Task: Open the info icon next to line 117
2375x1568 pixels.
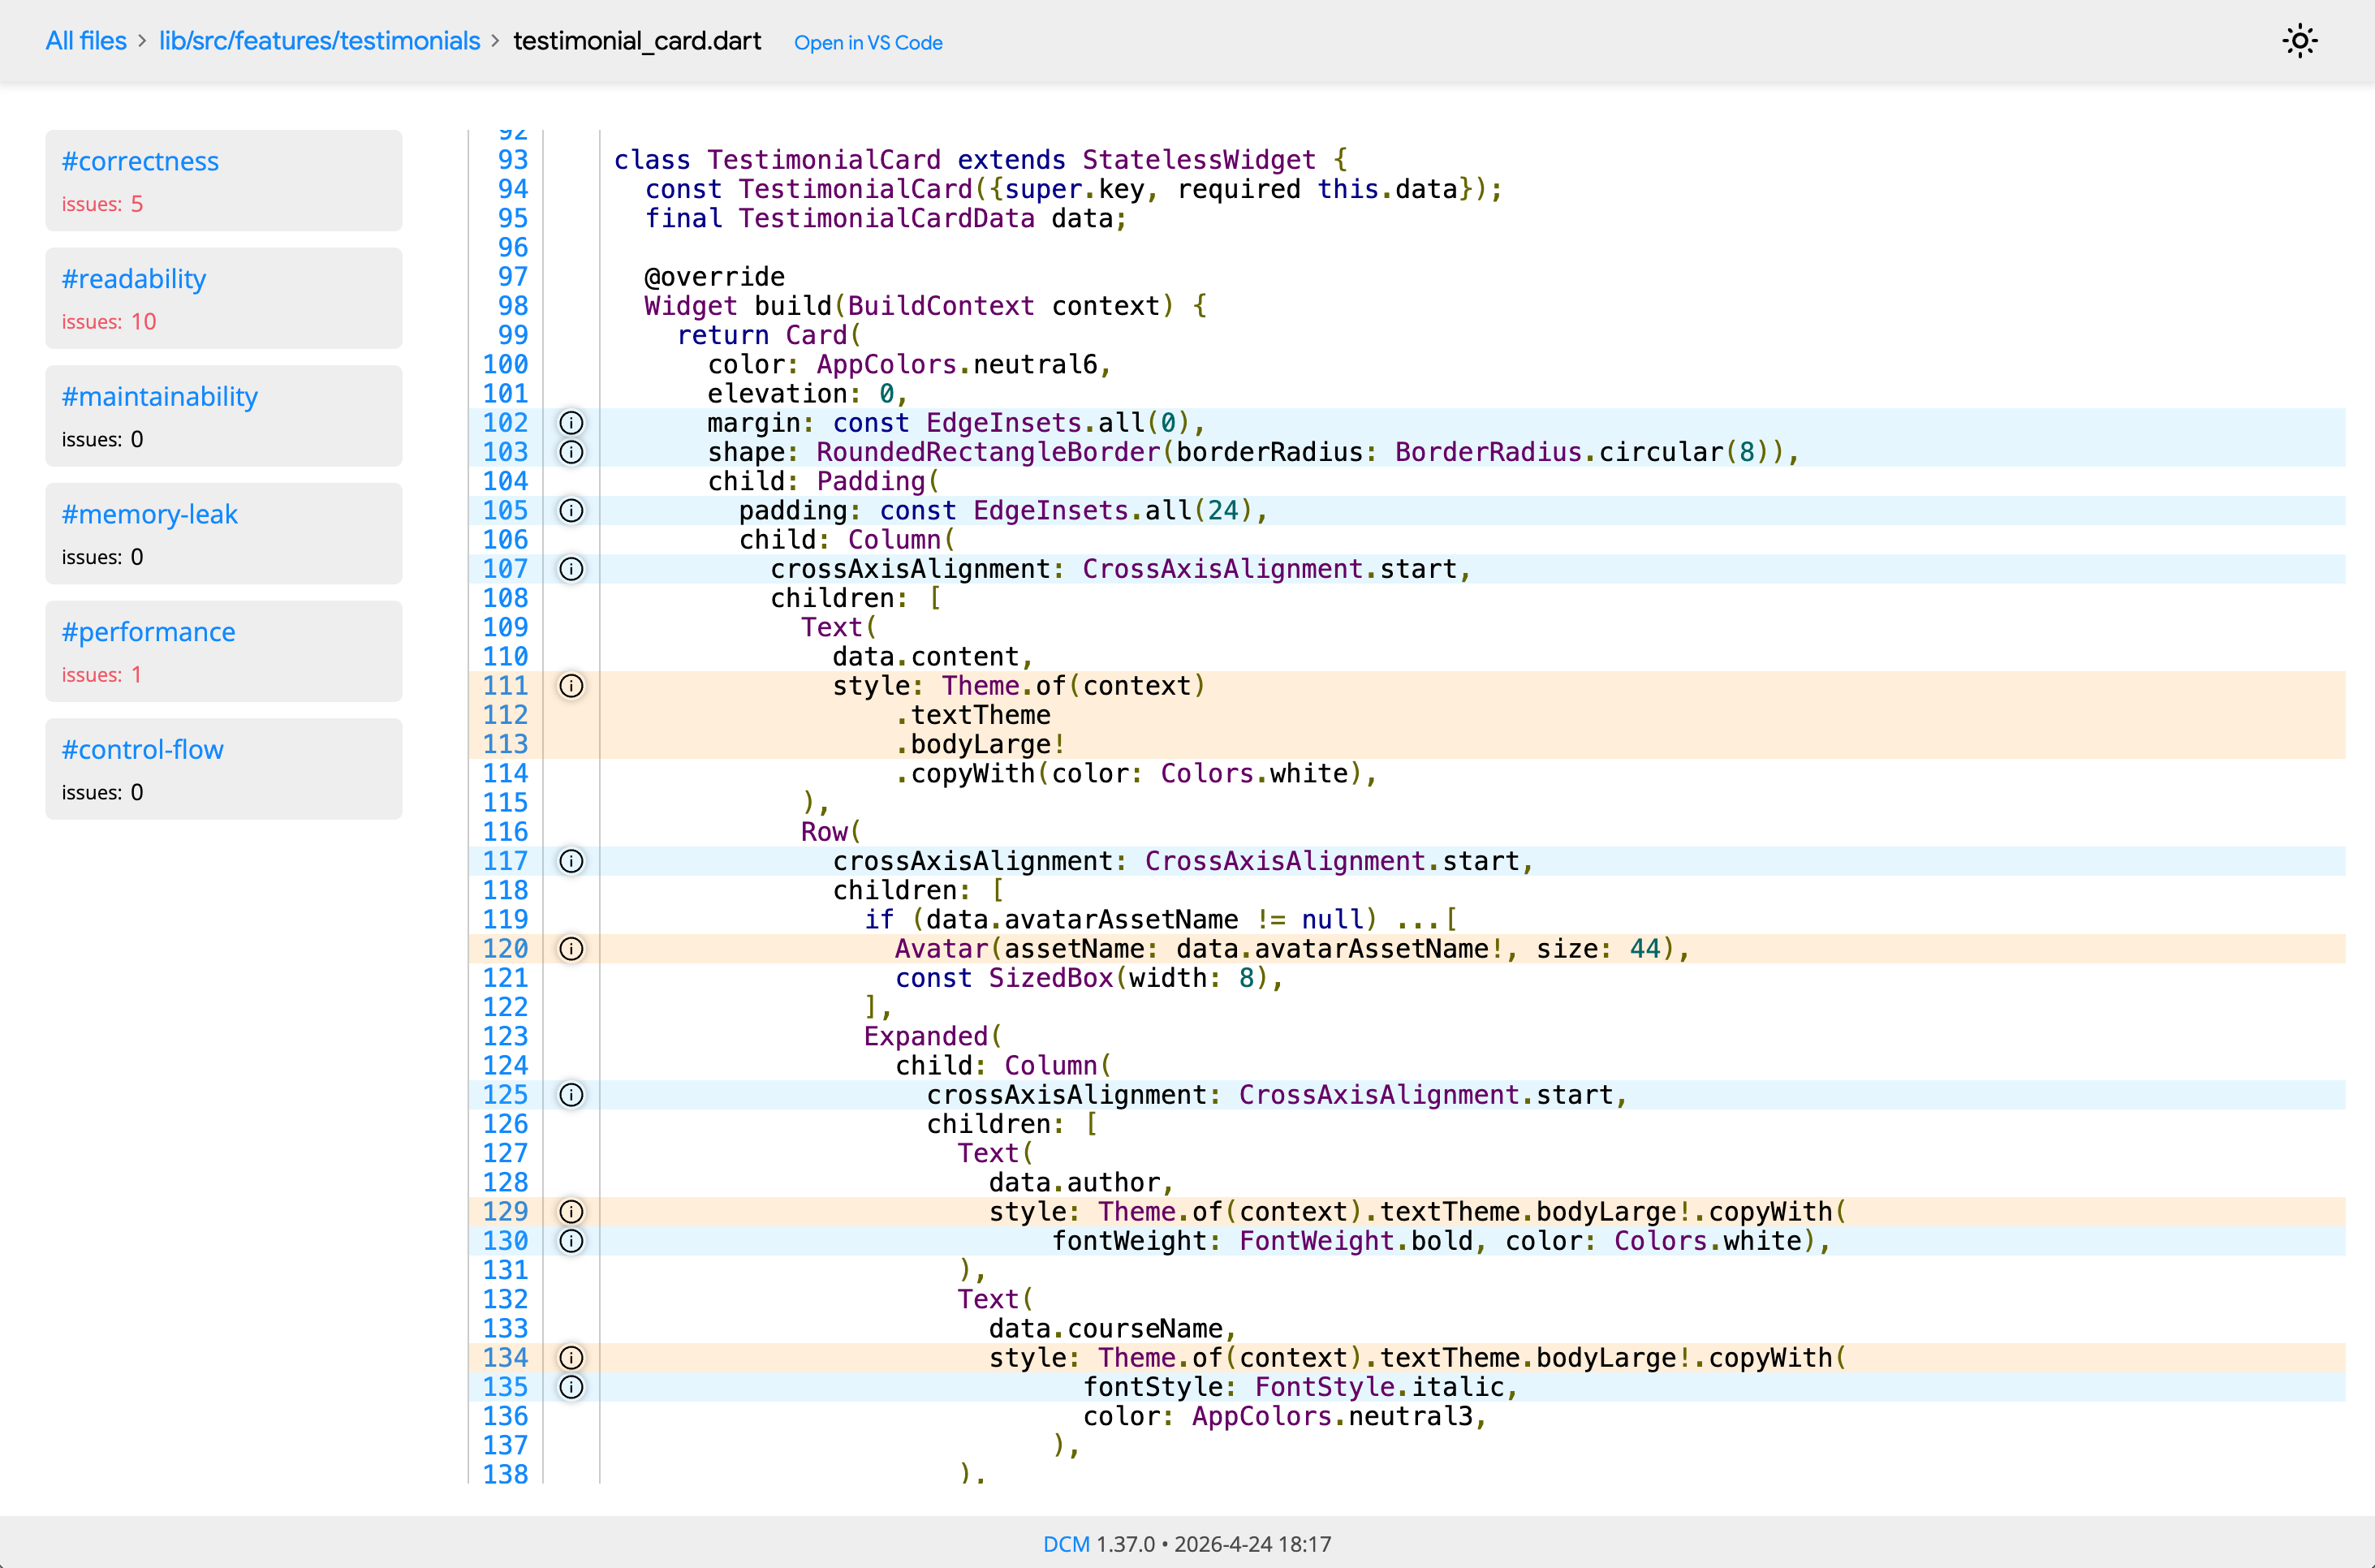Action: click(571, 861)
